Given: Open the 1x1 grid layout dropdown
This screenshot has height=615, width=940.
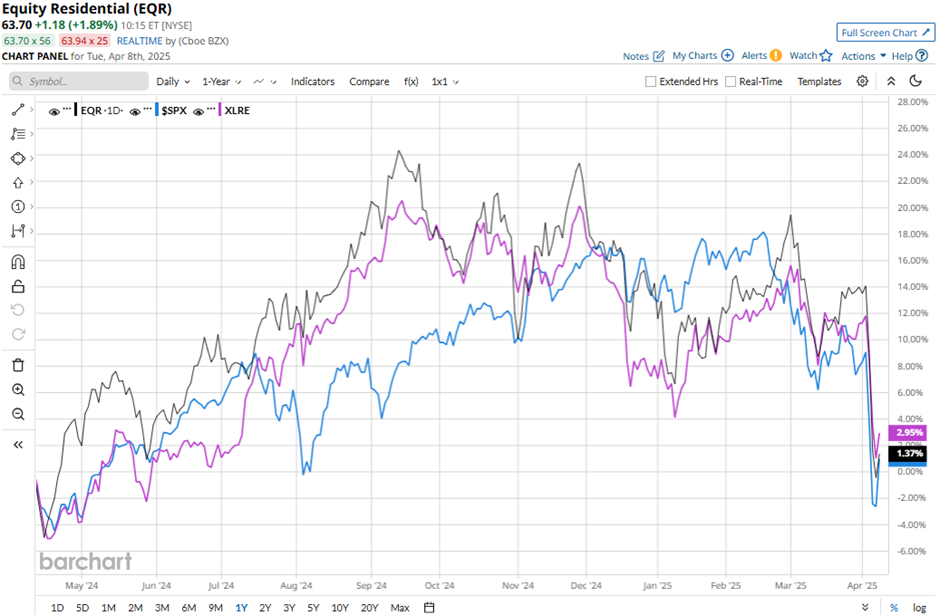Looking at the screenshot, I should [445, 82].
